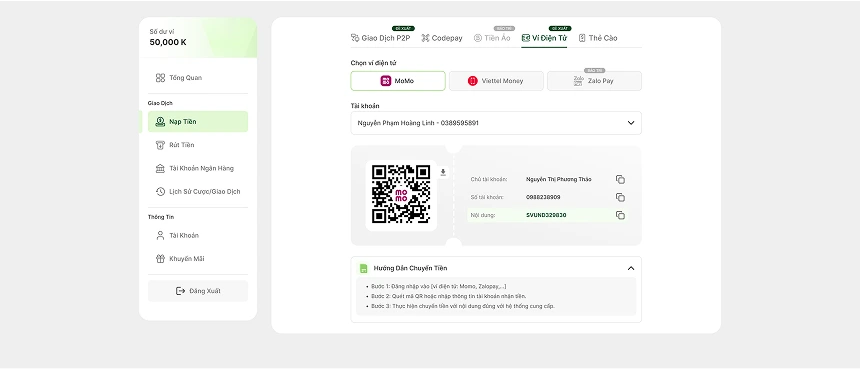Open the Tổng Quan overview page
This screenshot has height=369, width=860.
pyautogui.click(x=197, y=78)
